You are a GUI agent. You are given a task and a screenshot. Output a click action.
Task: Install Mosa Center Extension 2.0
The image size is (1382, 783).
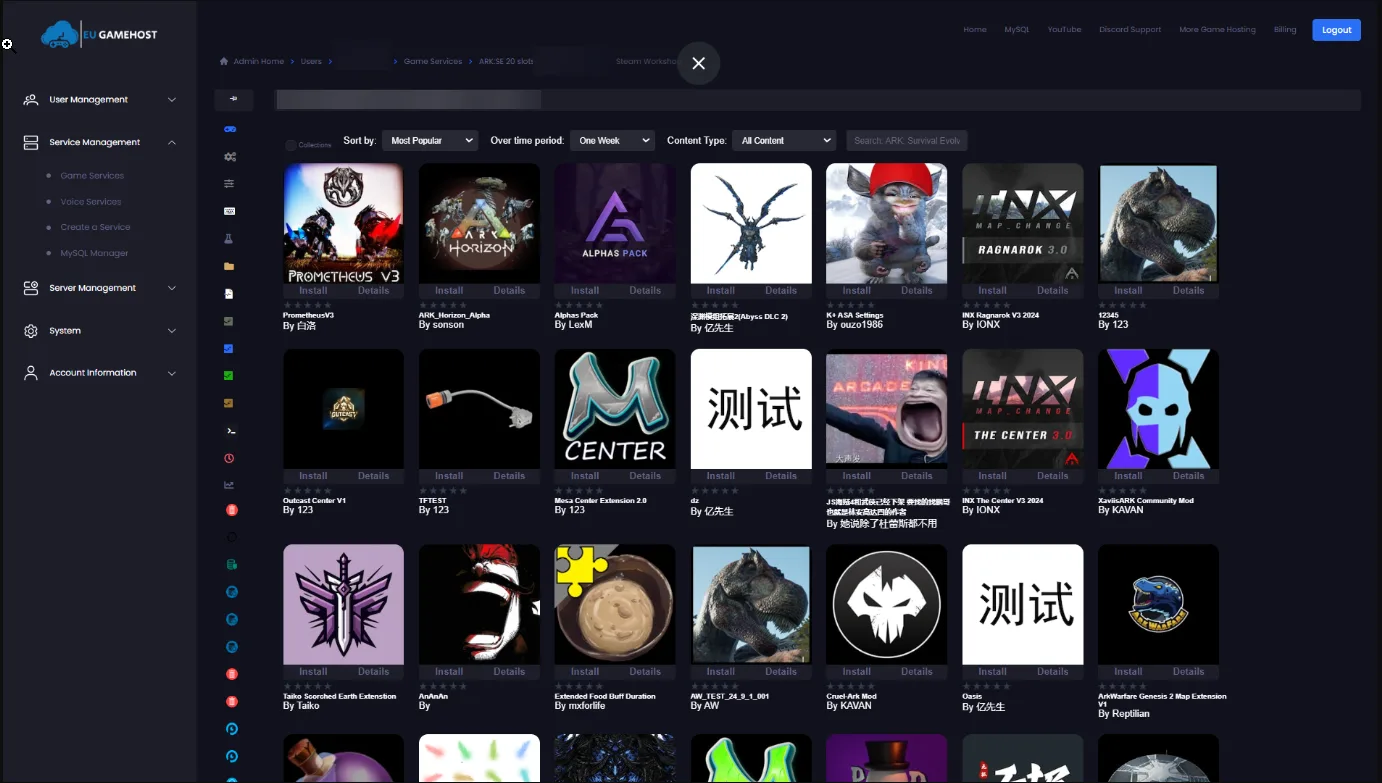click(585, 476)
